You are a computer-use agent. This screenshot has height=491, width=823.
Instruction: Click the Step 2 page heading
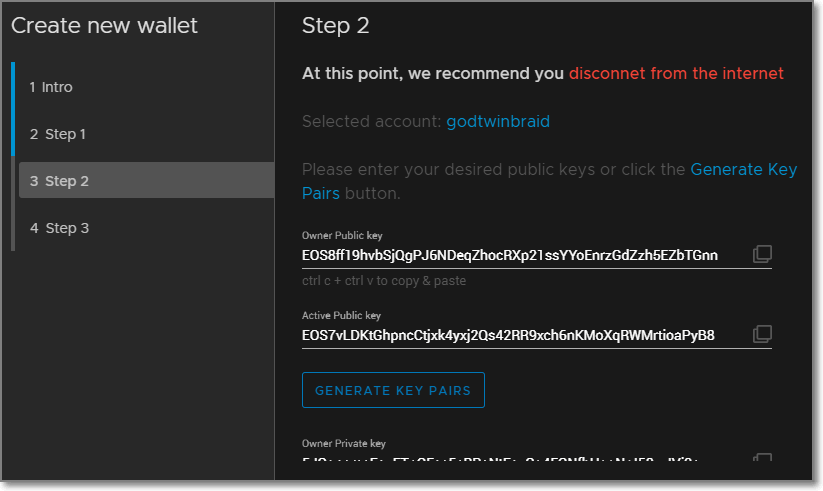pos(336,26)
